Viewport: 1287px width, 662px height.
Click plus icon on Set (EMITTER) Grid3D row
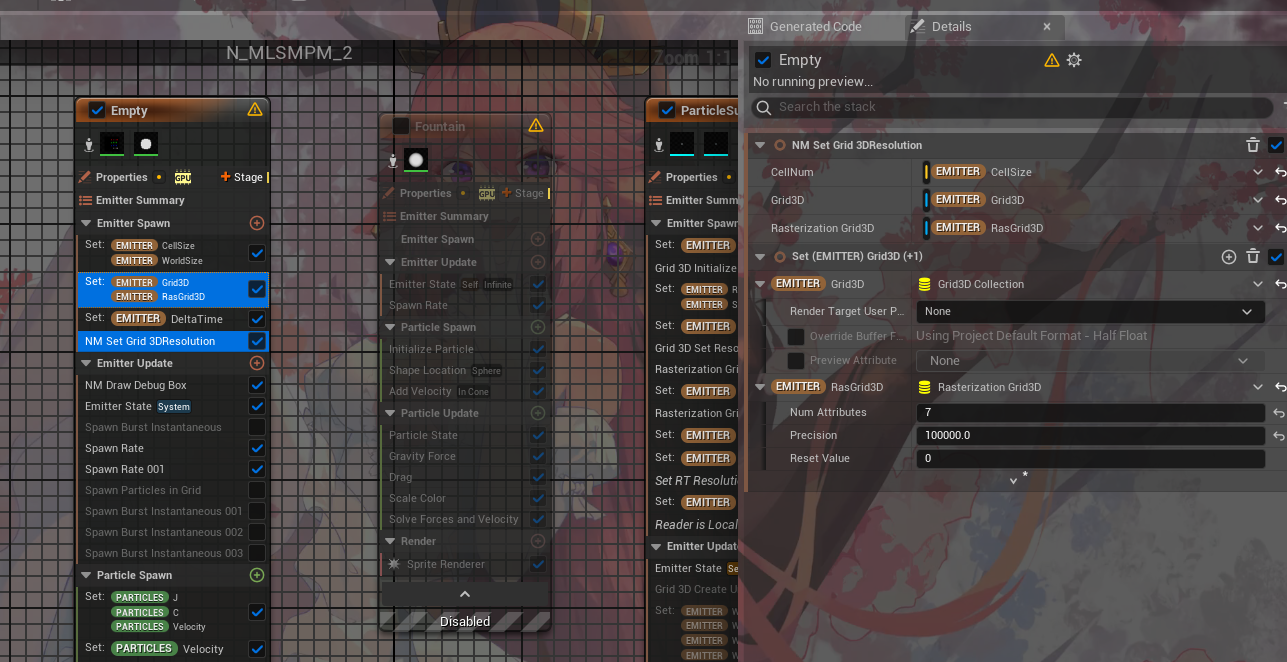click(1229, 257)
